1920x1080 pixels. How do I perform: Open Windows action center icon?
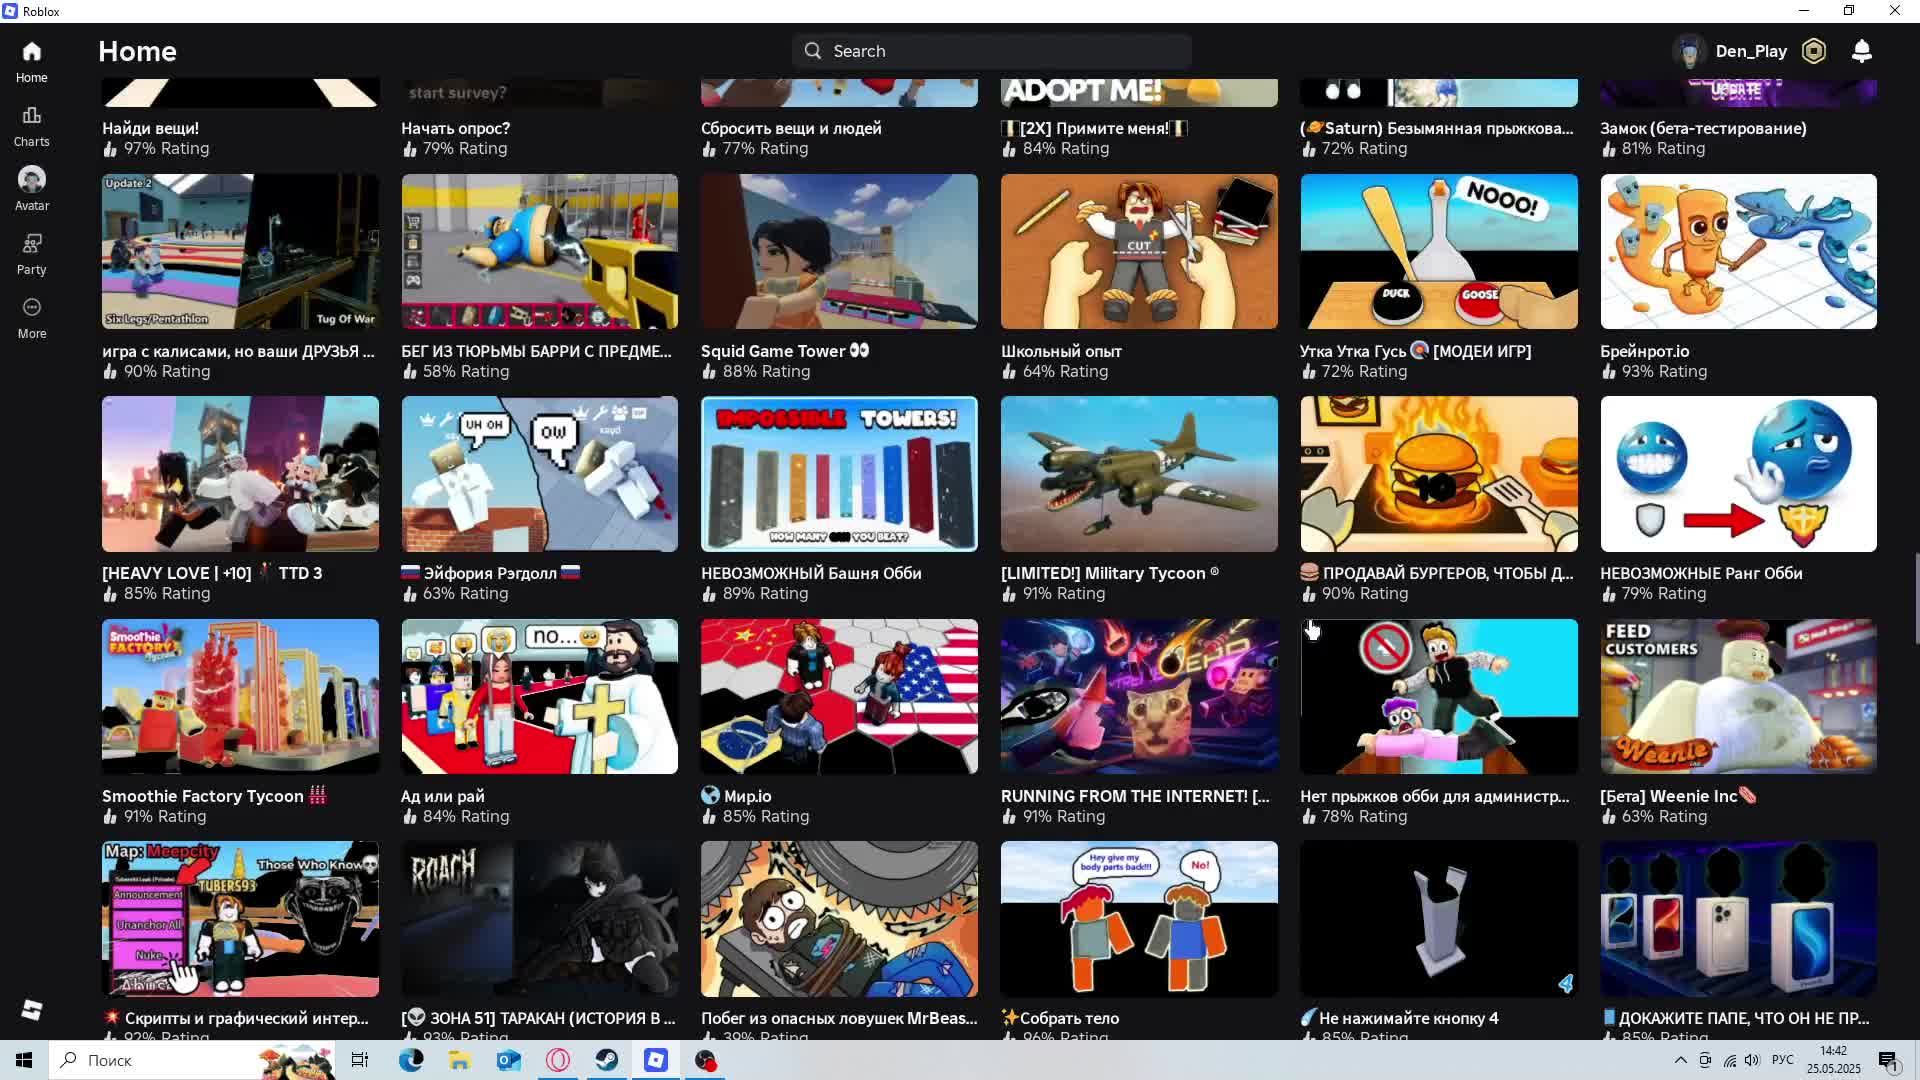[1888, 1060]
